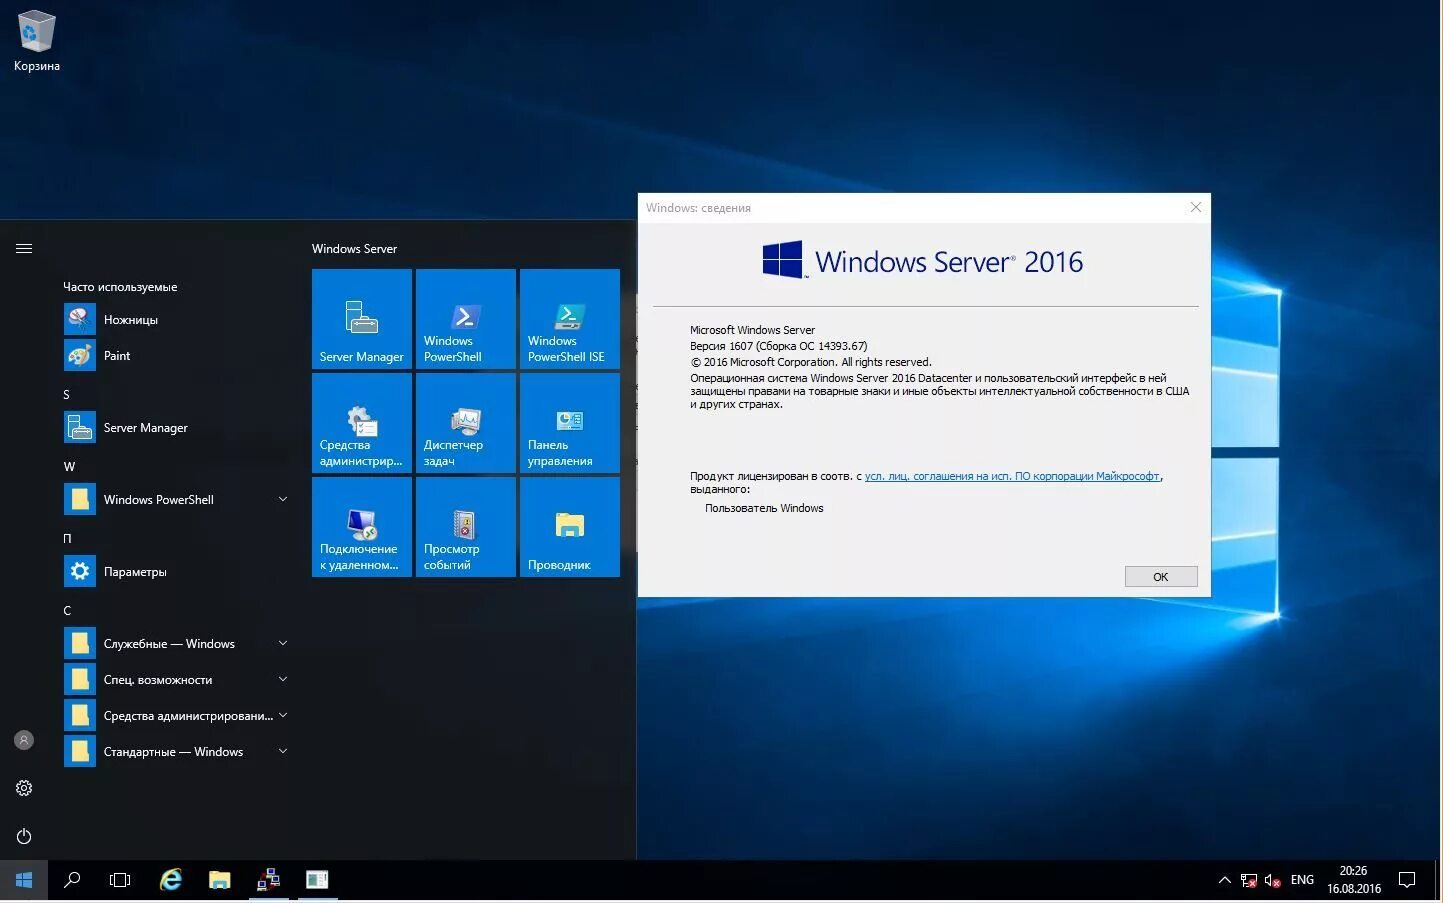Image resolution: width=1443 pixels, height=903 pixels.
Task: Expand the Спец. возможности folder chevron
Action: [283, 679]
